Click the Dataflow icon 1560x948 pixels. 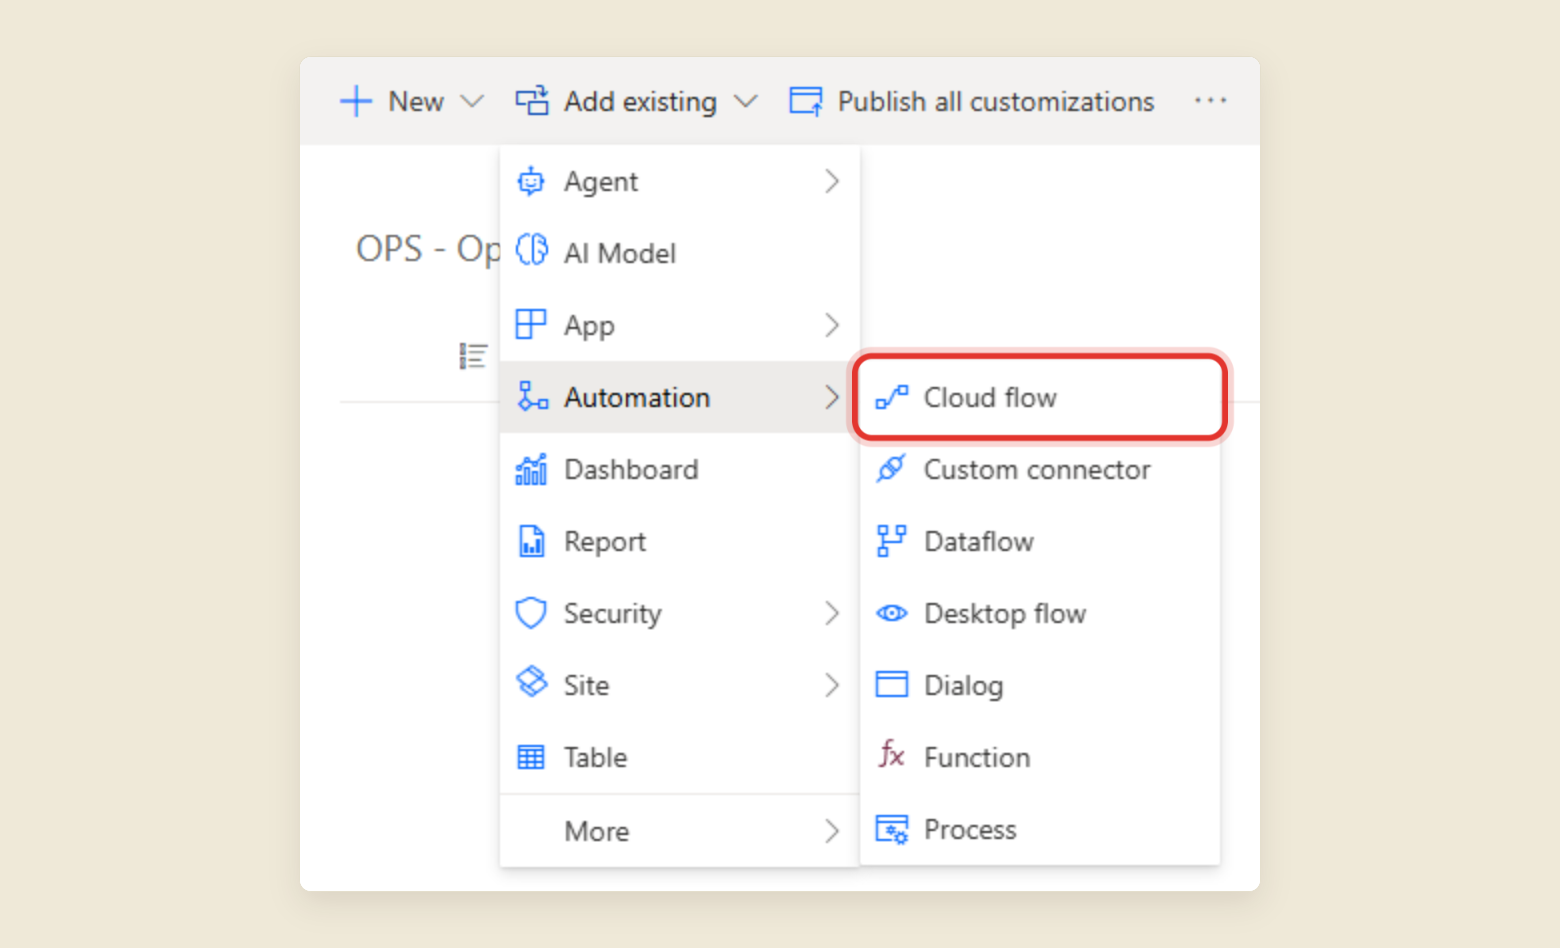click(x=891, y=540)
